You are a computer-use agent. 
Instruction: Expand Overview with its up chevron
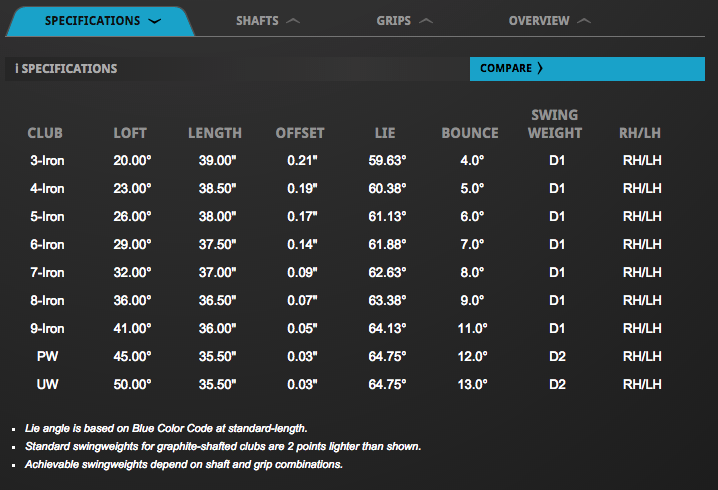(x=584, y=21)
